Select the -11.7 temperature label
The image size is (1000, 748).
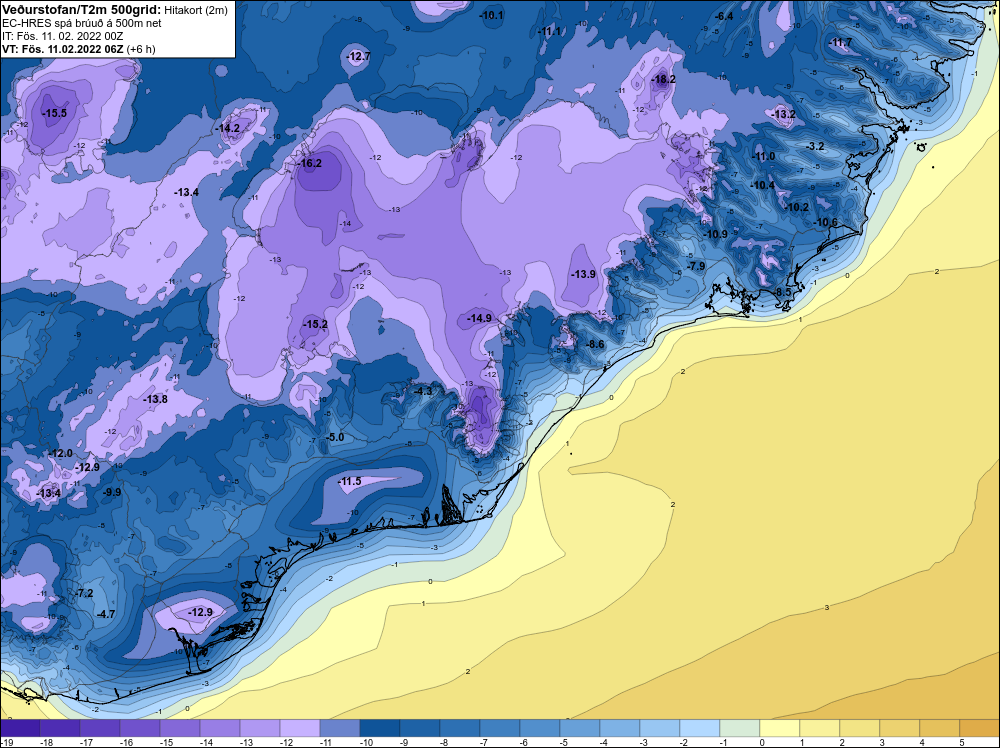pyautogui.click(x=840, y=43)
